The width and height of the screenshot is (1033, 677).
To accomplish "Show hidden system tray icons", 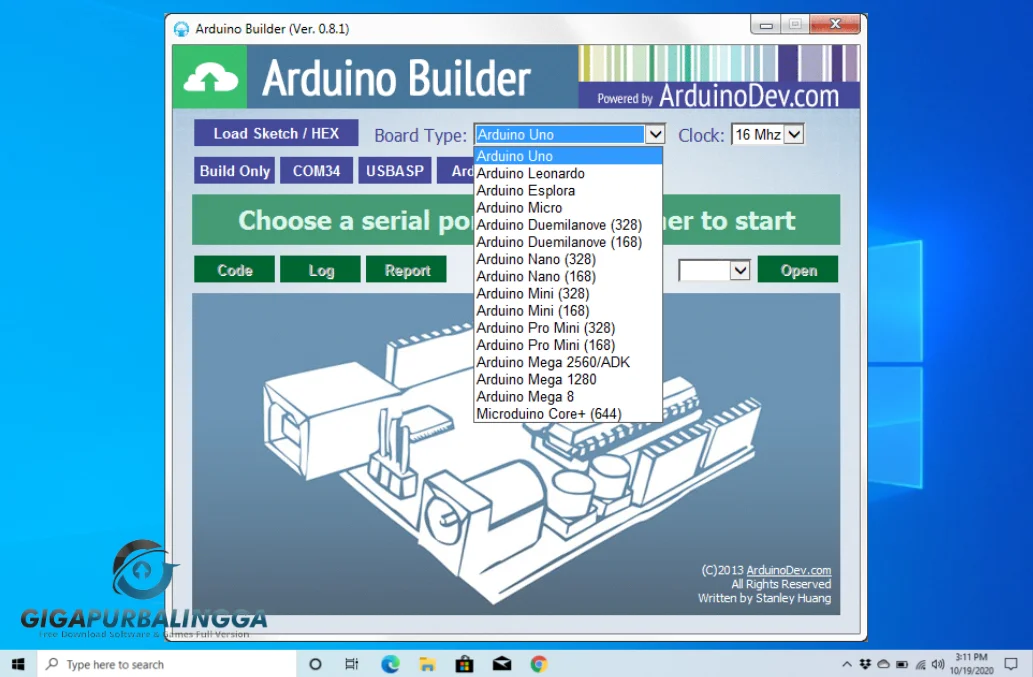I will (x=847, y=664).
